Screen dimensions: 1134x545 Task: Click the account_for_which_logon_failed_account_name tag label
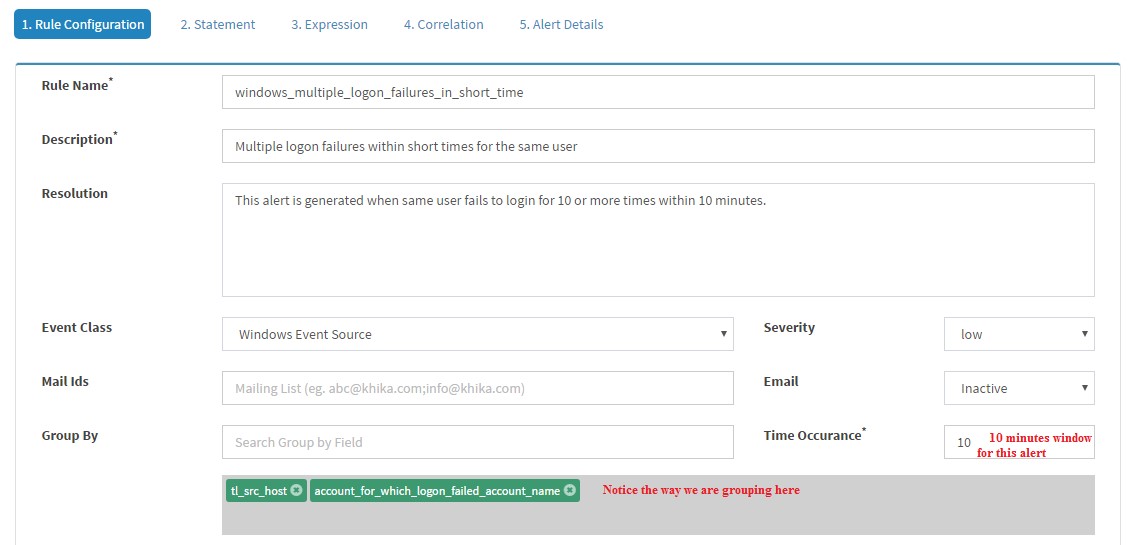pyautogui.click(x=438, y=491)
